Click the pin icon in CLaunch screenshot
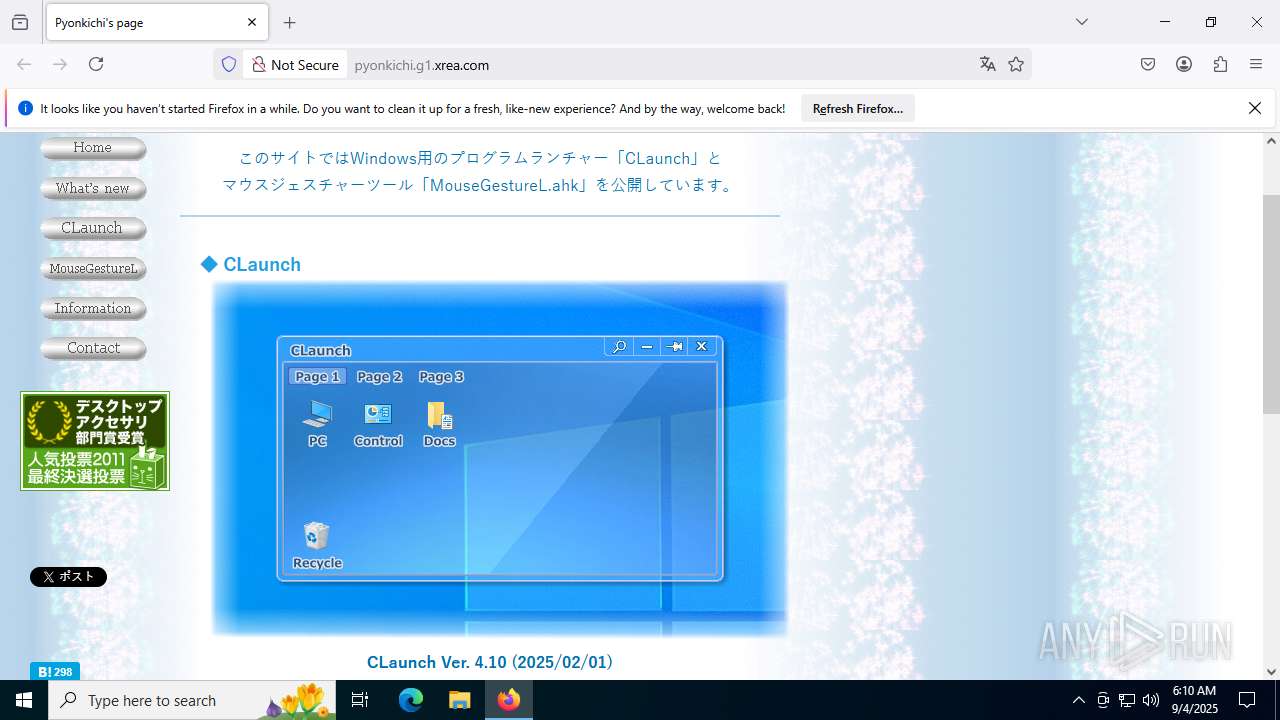This screenshot has width=1280, height=720. click(675, 347)
